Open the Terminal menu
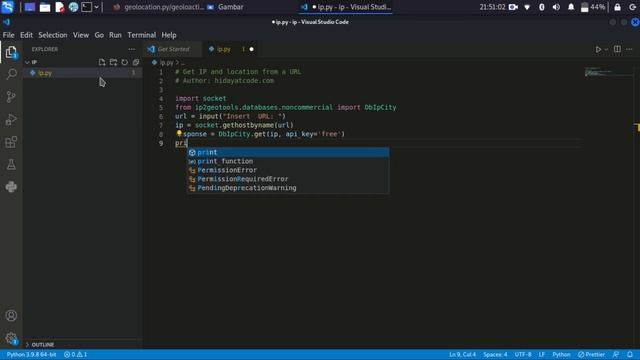This screenshot has width=640, height=360. 142,35
